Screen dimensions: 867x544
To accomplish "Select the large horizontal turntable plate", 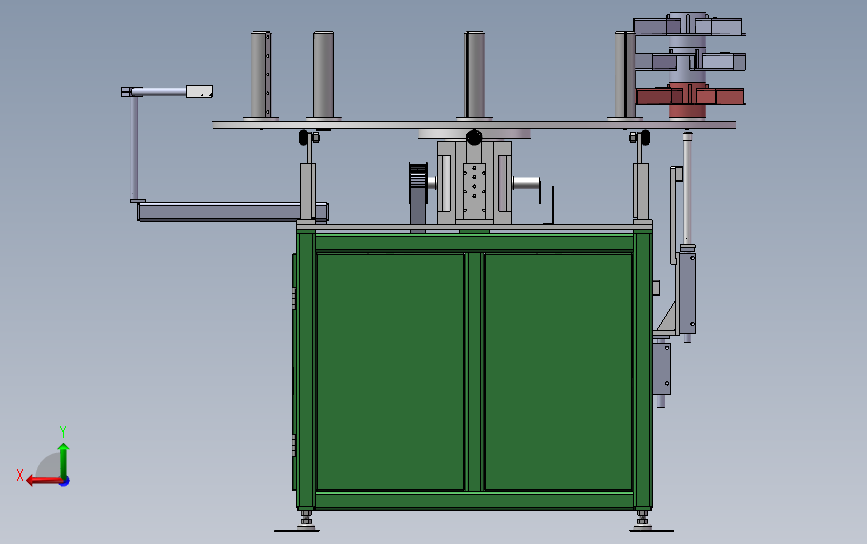I will 474,125.
